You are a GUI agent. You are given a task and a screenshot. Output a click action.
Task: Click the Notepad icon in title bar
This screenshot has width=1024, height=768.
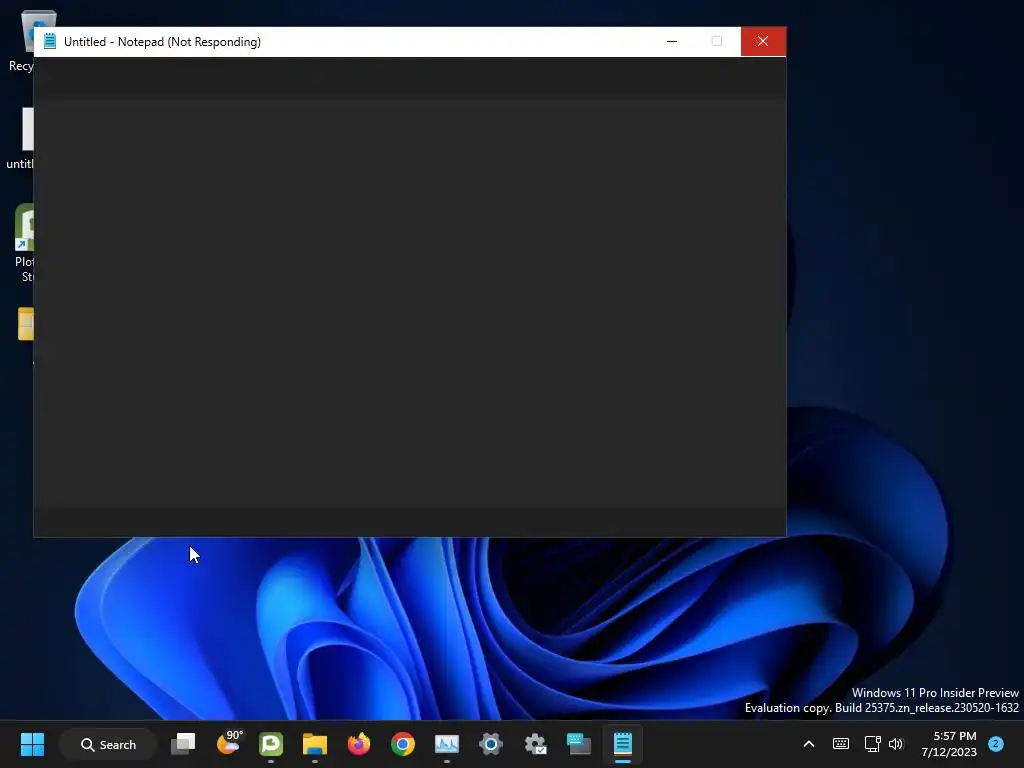point(50,41)
